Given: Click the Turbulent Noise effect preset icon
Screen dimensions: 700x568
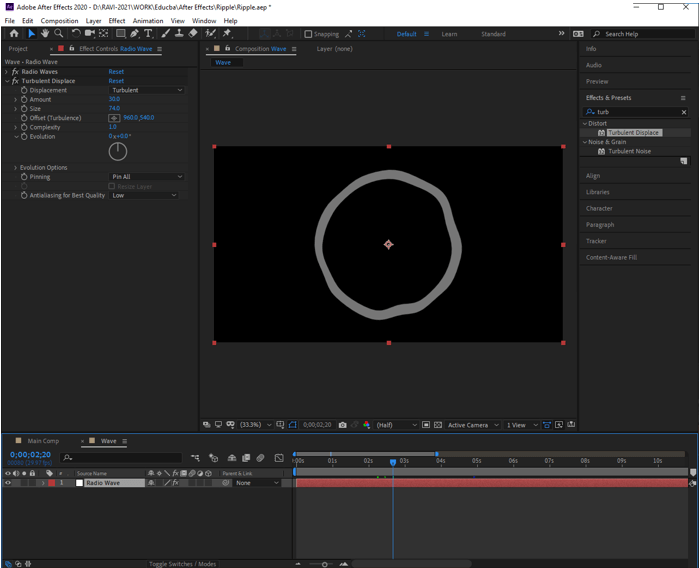Looking at the screenshot, I should pyautogui.click(x=601, y=151).
